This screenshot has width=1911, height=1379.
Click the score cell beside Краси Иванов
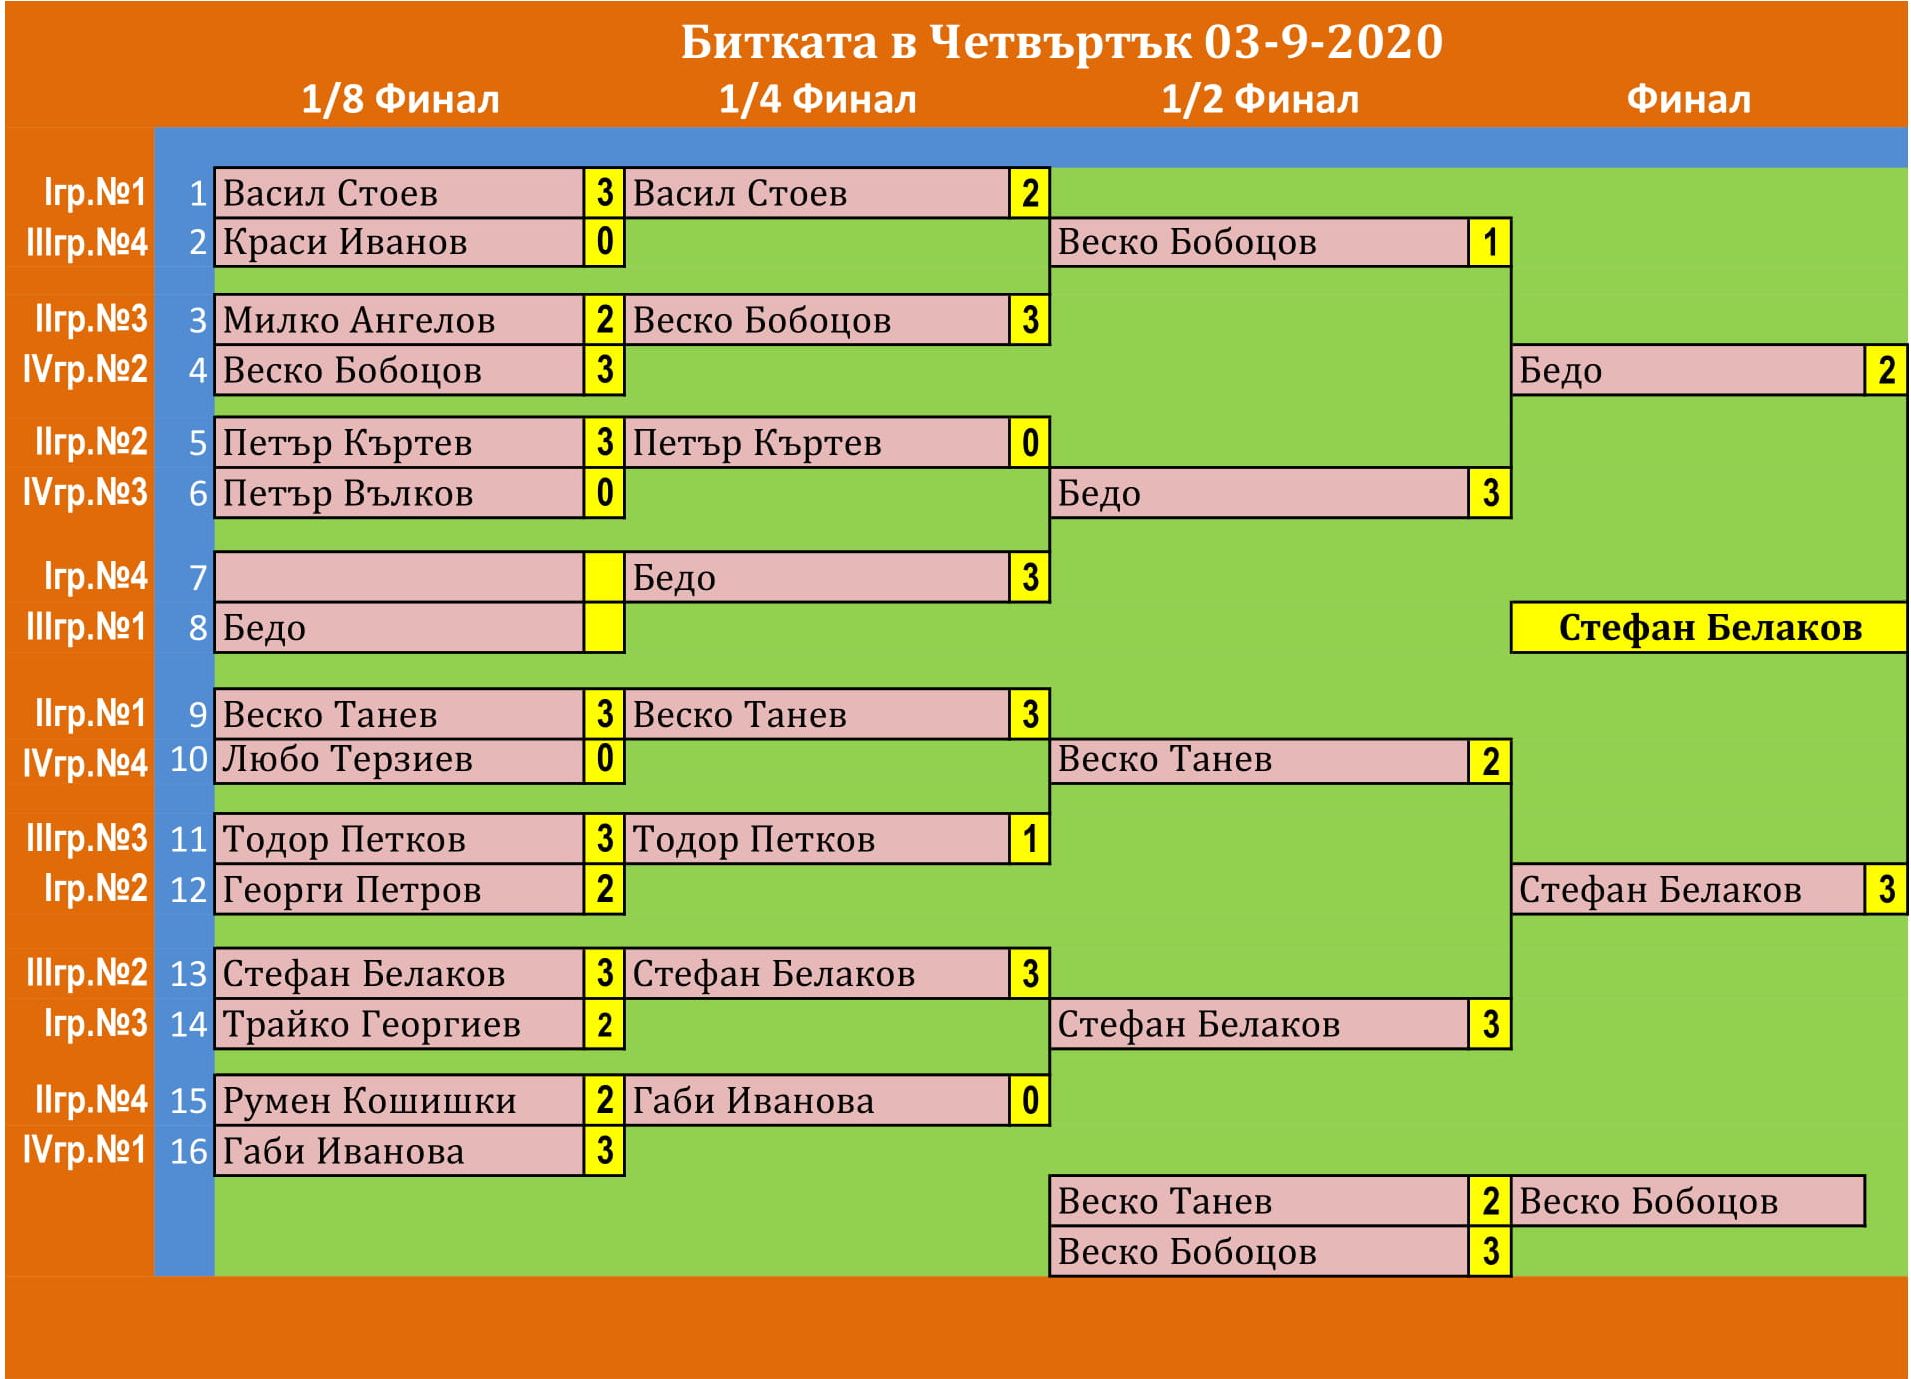click(x=604, y=242)
